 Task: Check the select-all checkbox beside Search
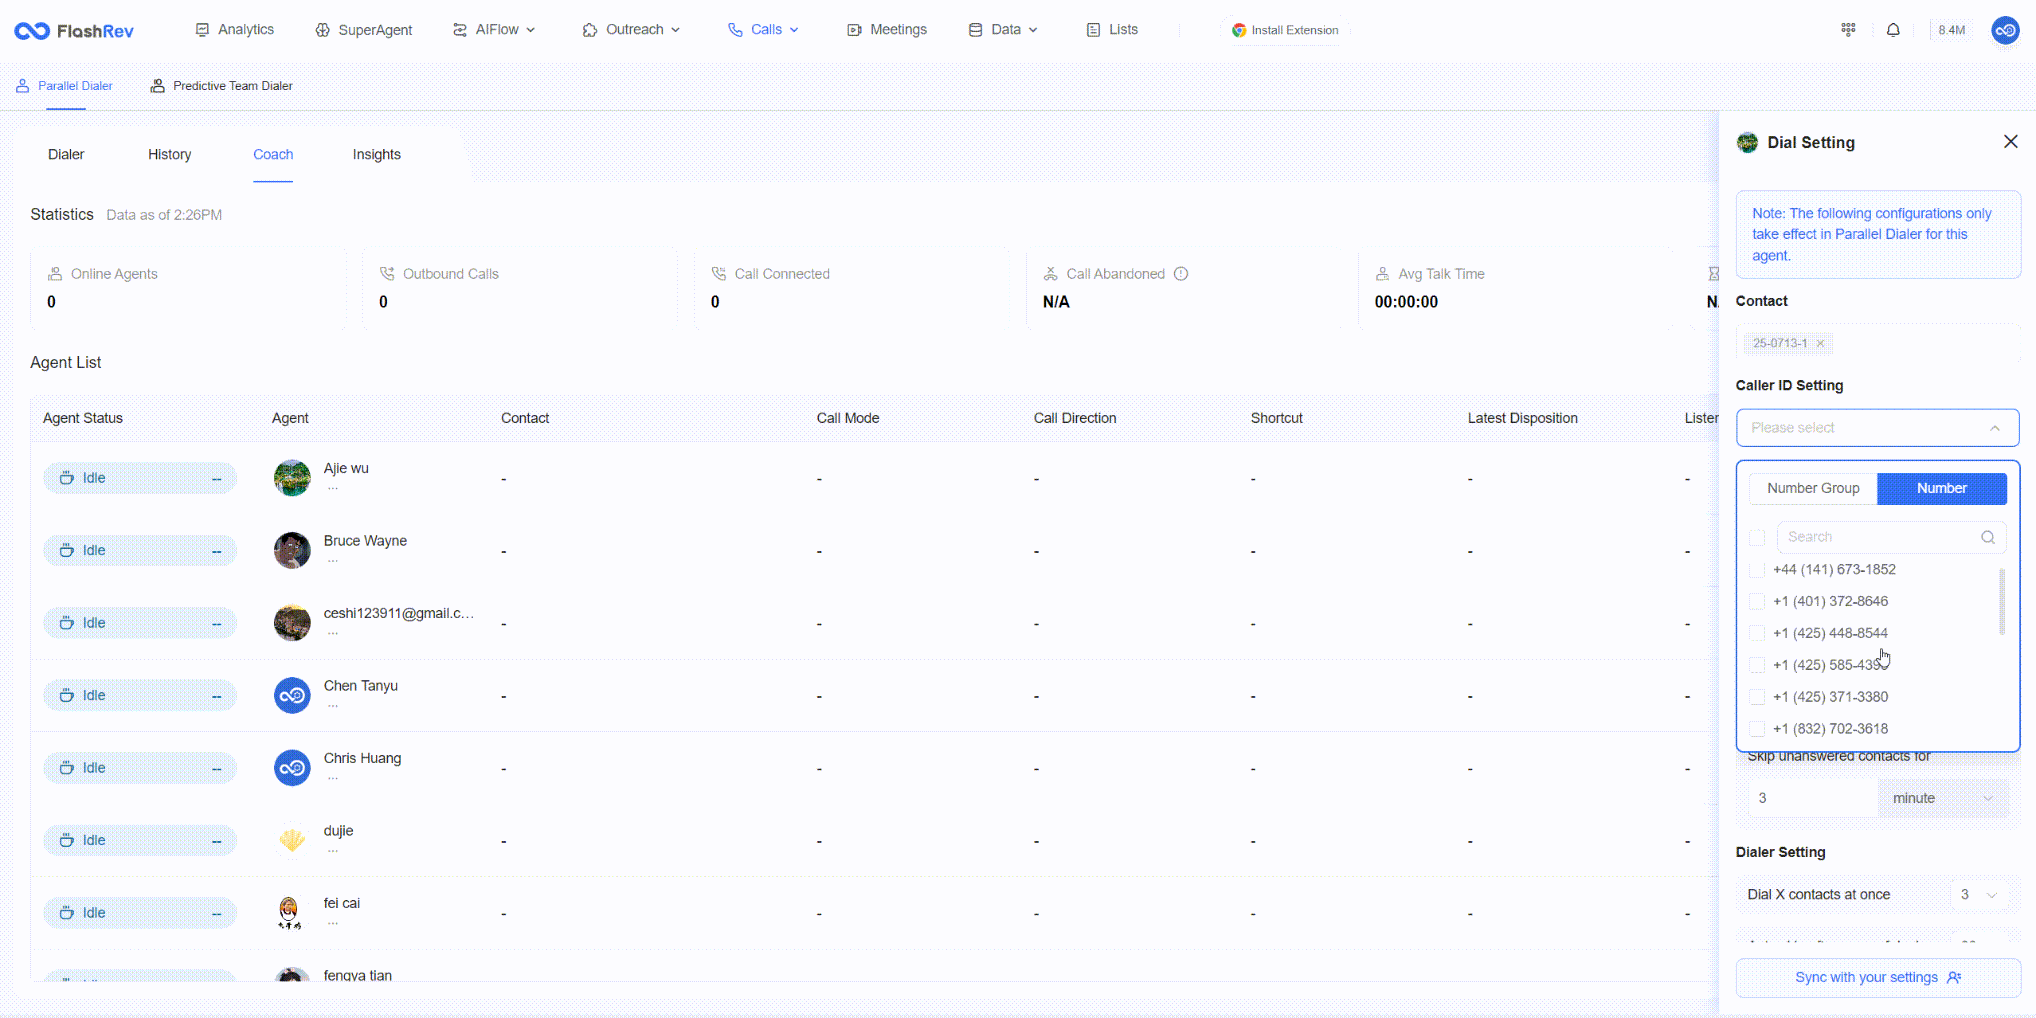click(1757, 538)
